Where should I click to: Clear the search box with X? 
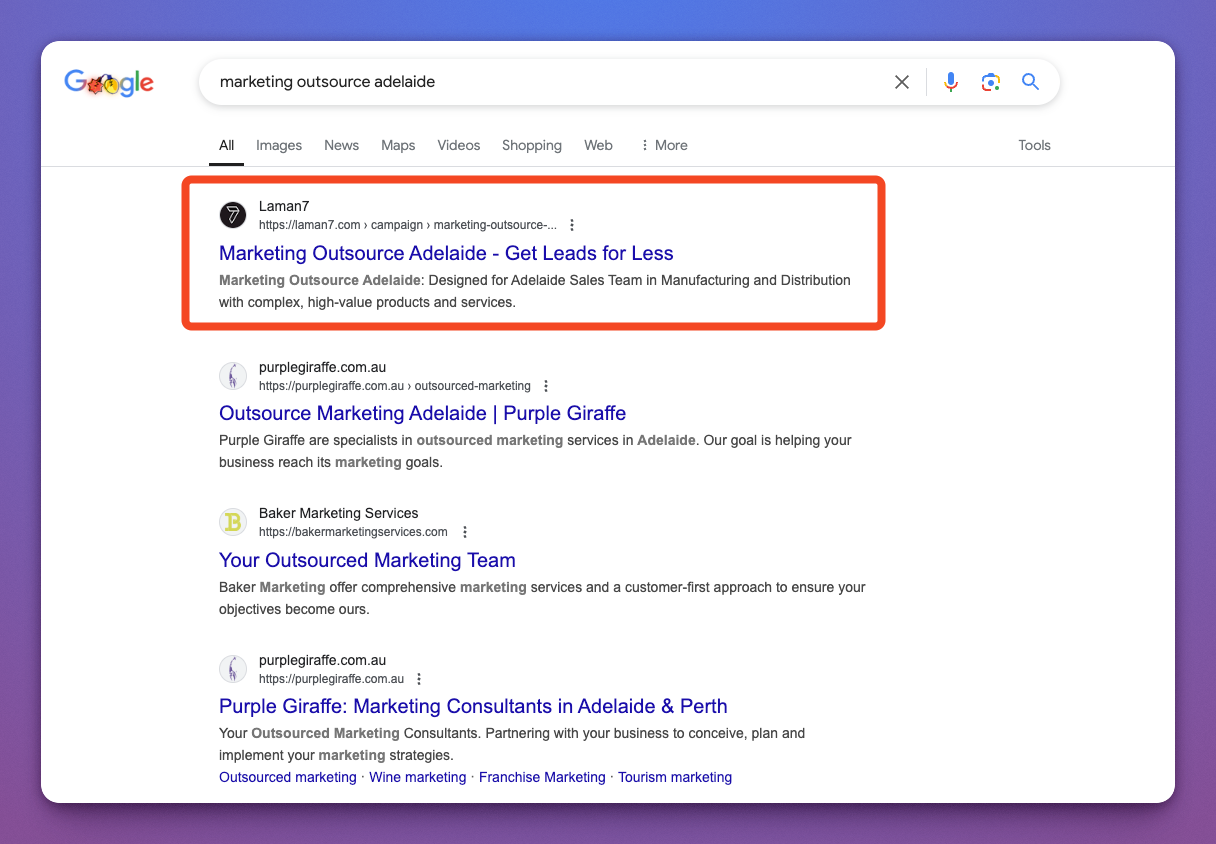tap(901, 82)
